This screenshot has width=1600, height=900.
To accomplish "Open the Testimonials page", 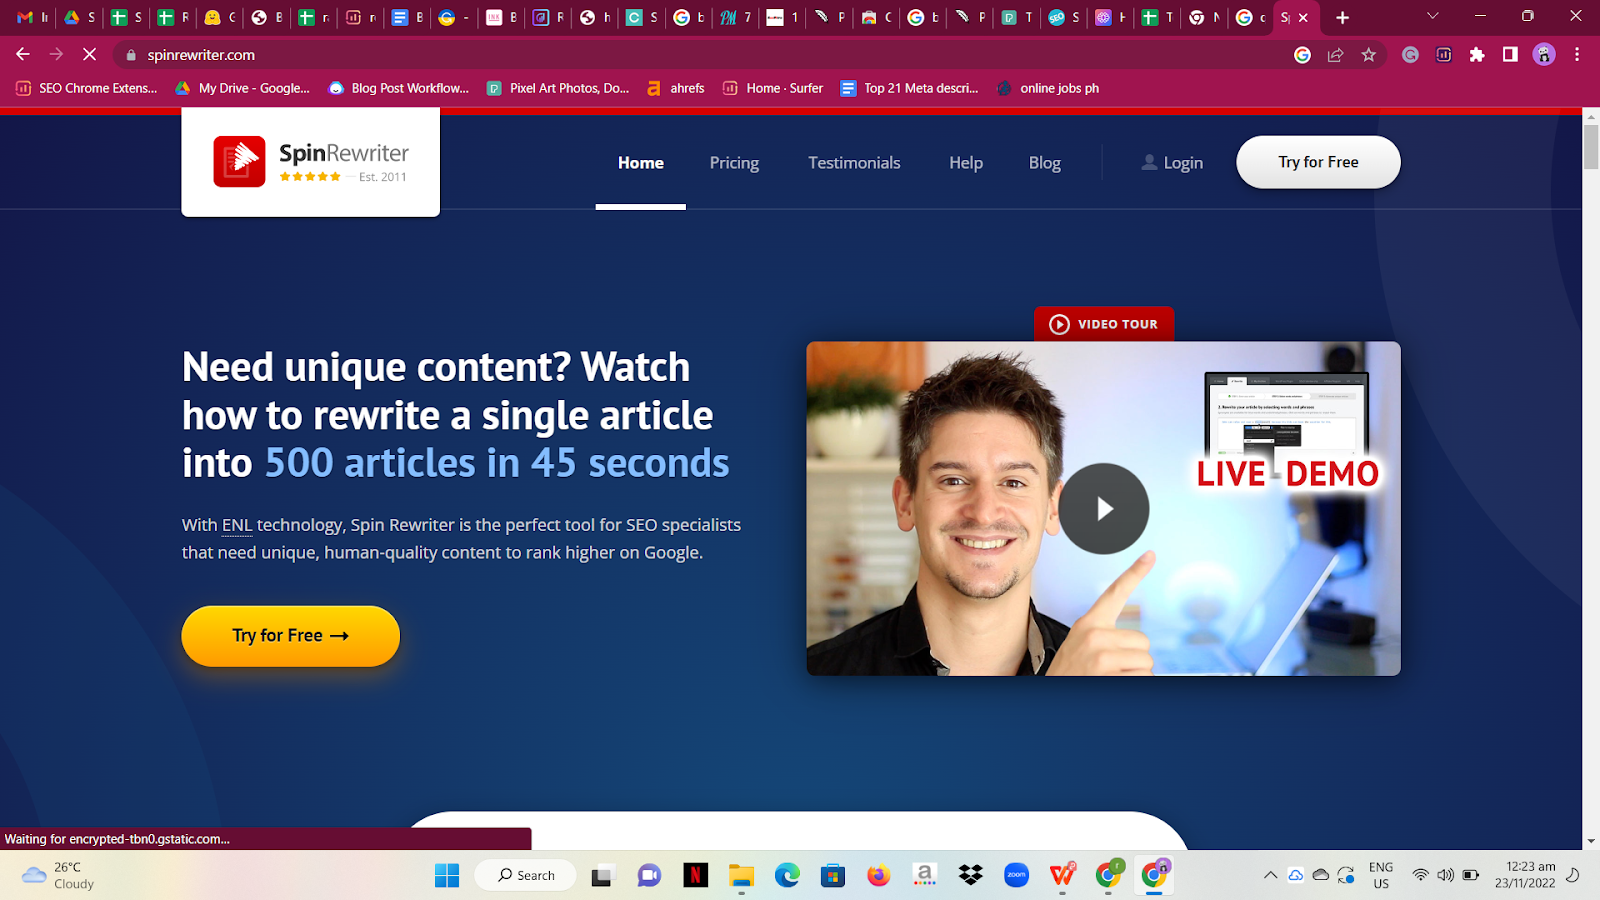I will 854,163.
